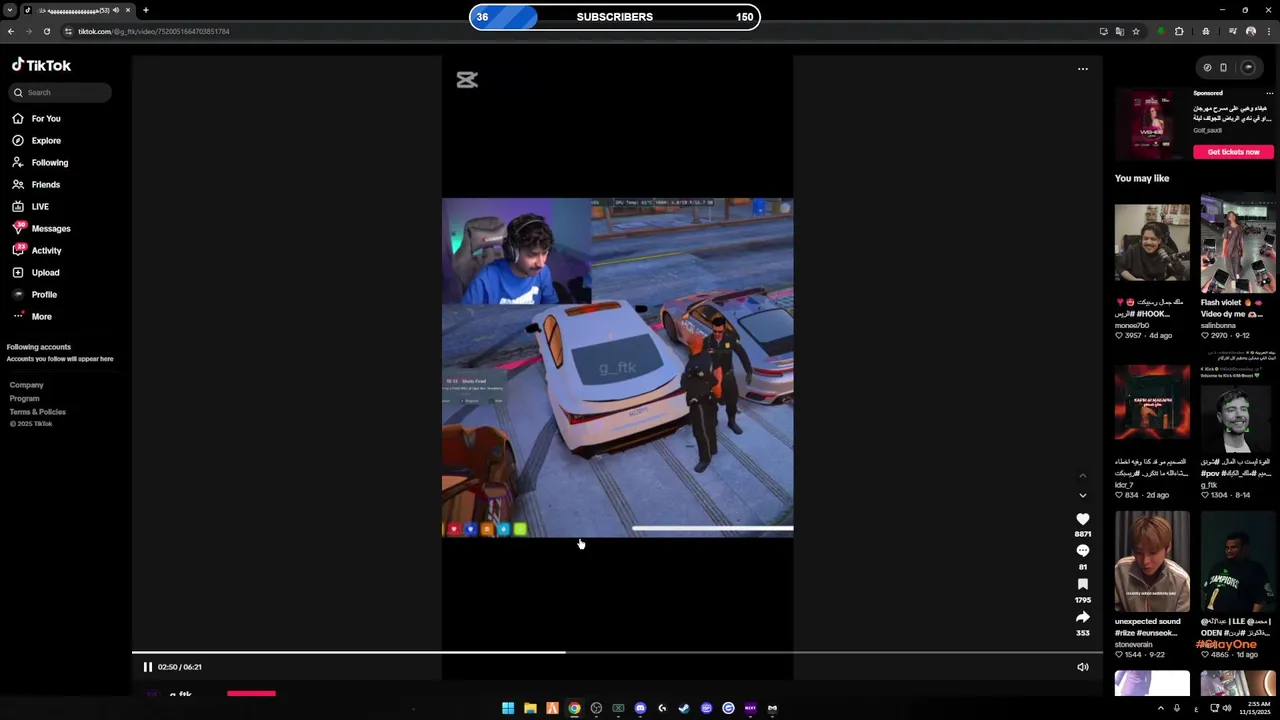Open File Explorer from the taskbar

click(x=530, y=708)
